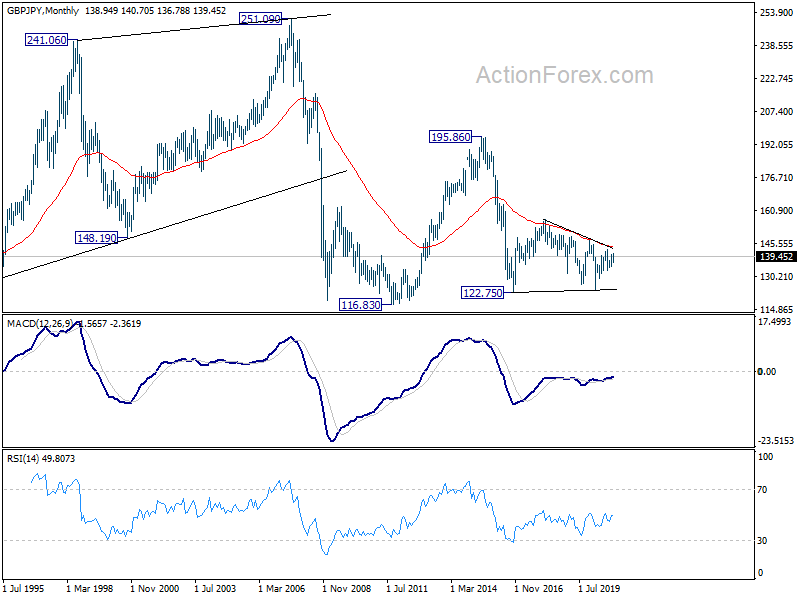Image resolution: width=800 pixels, height=600 pixels.
Task: Click the 130.210 price axis value
Action: click(x=776, y=277)
